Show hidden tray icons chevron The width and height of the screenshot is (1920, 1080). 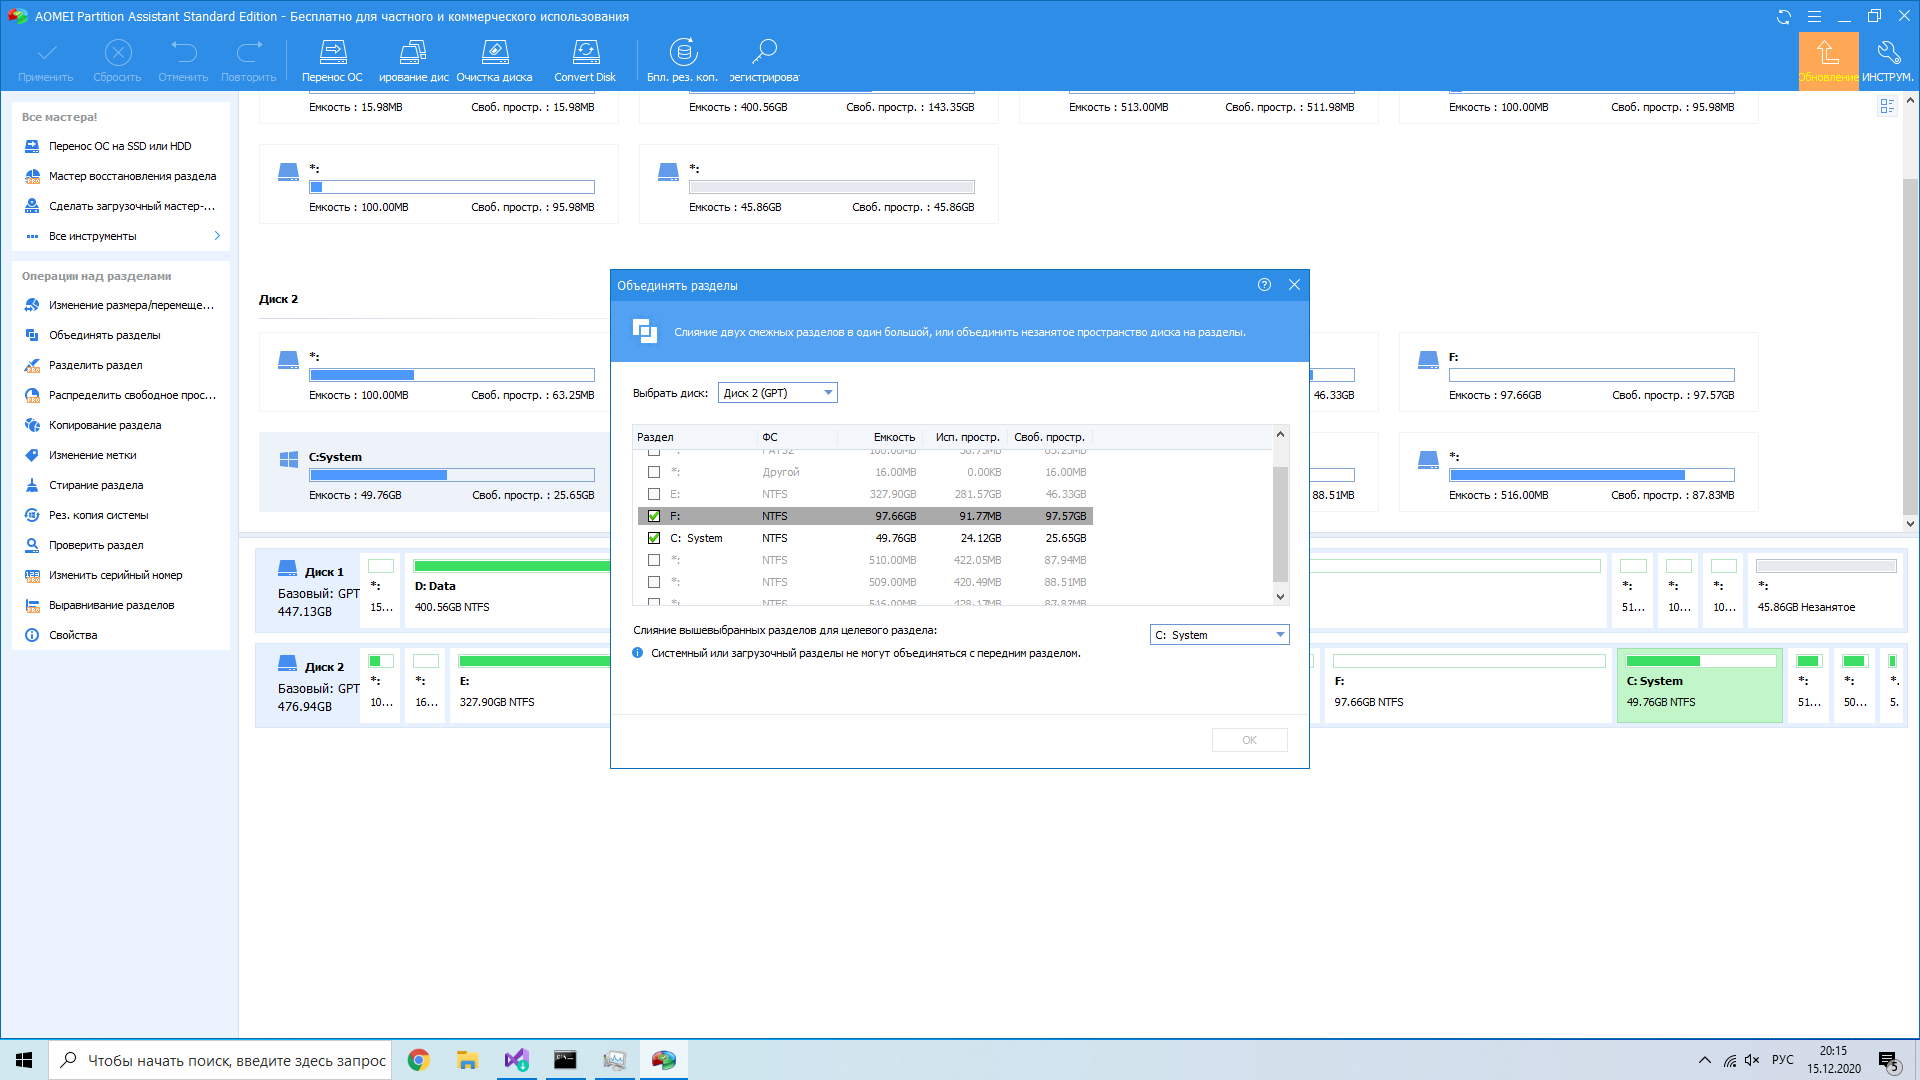point(1704,1060)
